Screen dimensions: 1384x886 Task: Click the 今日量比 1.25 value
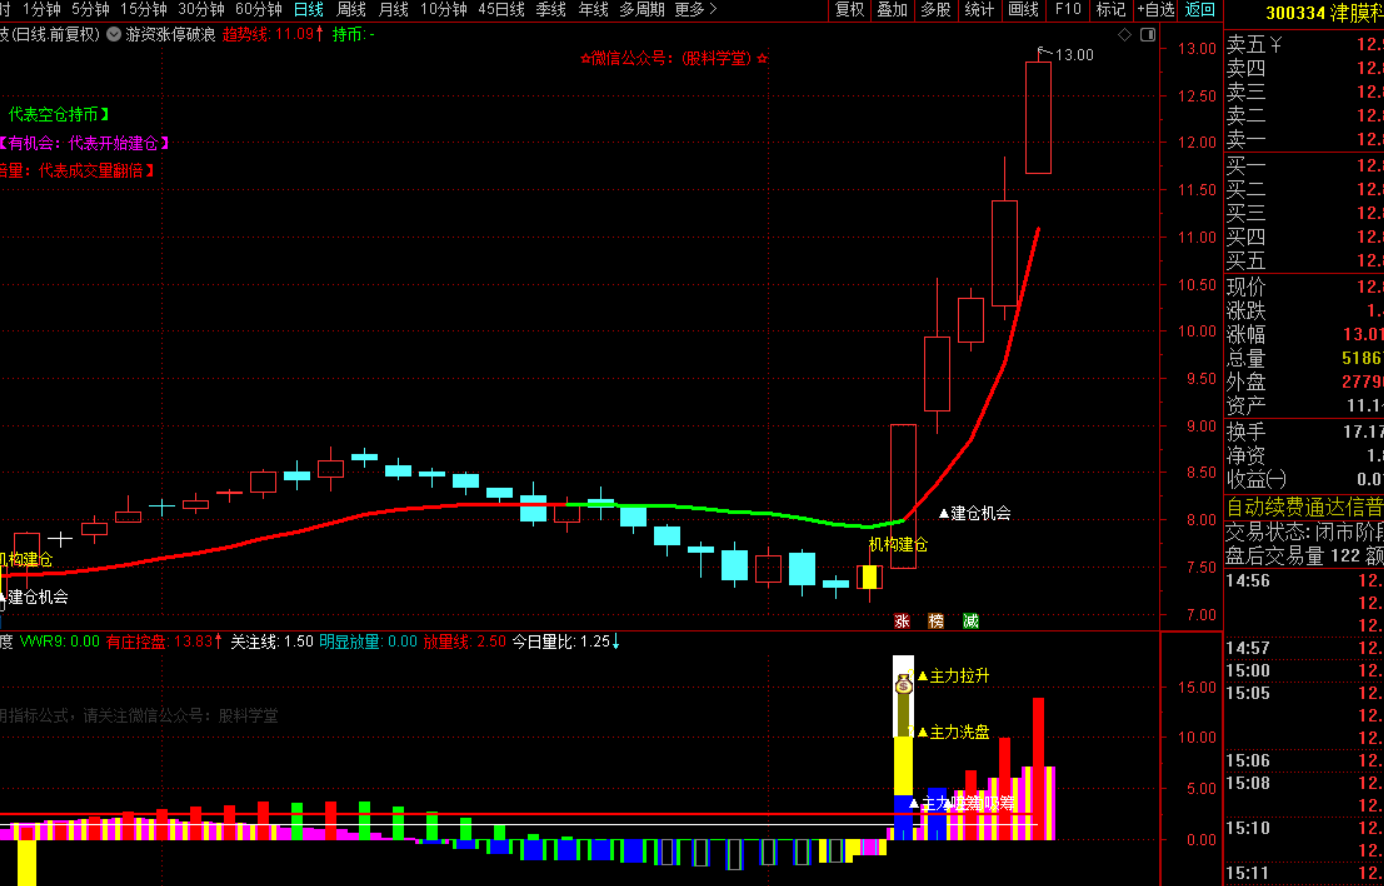coord(566,641)
